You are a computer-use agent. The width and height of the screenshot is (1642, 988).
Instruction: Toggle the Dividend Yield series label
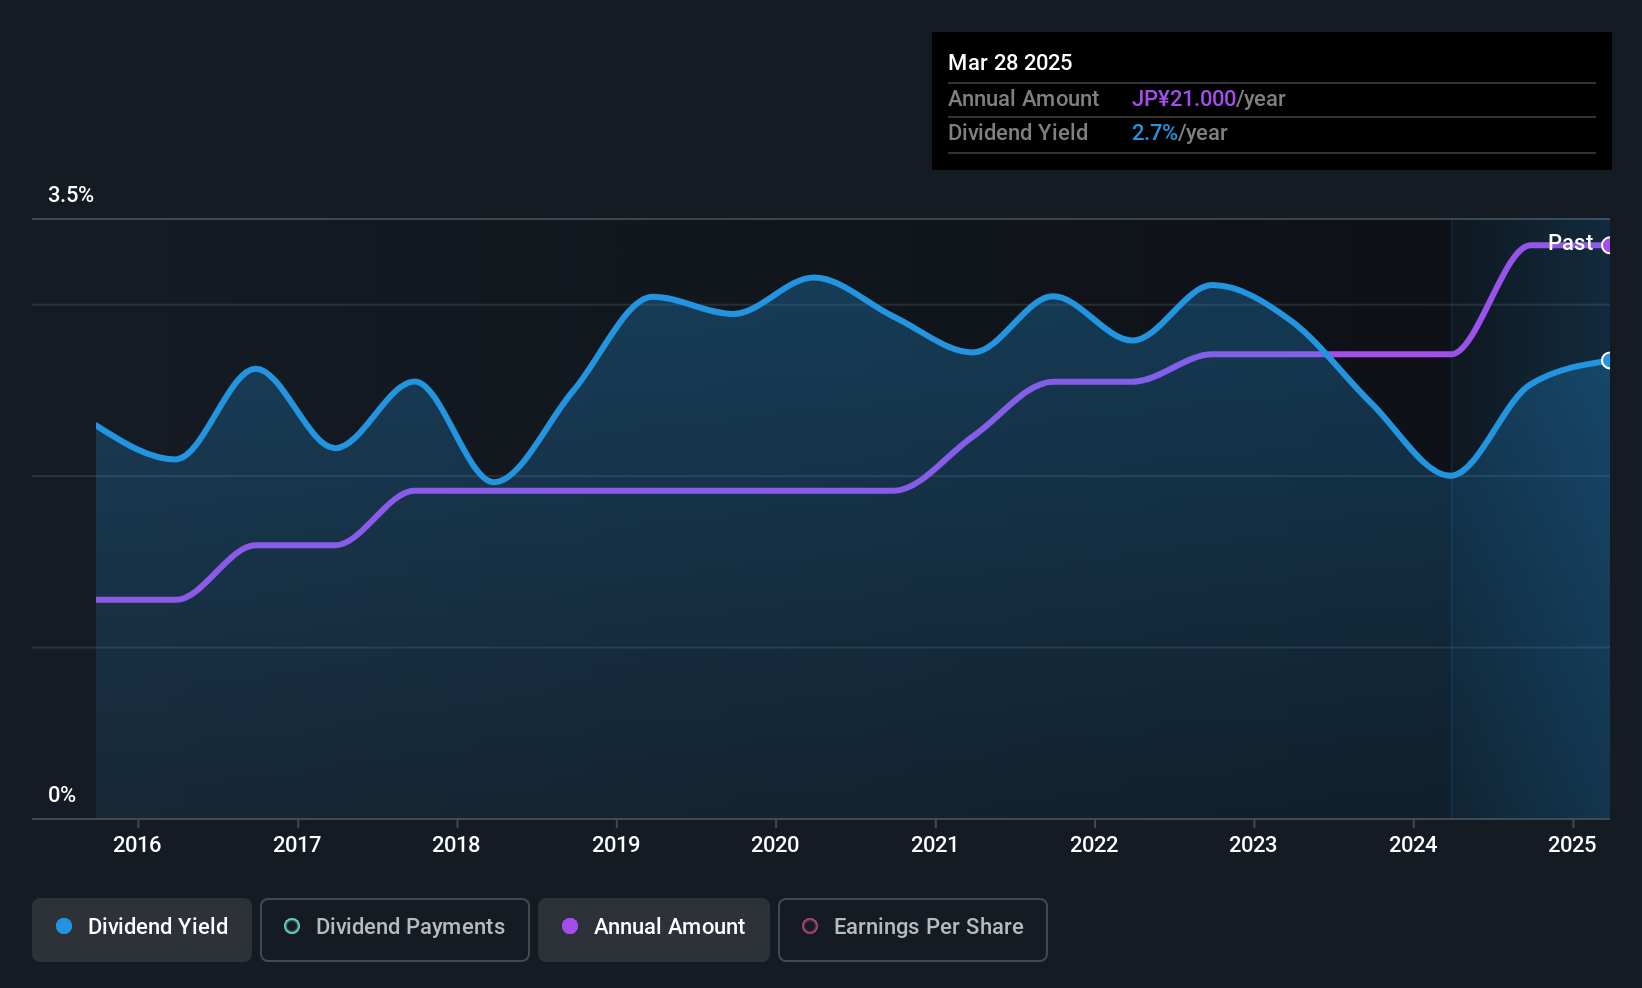(158, 927)
